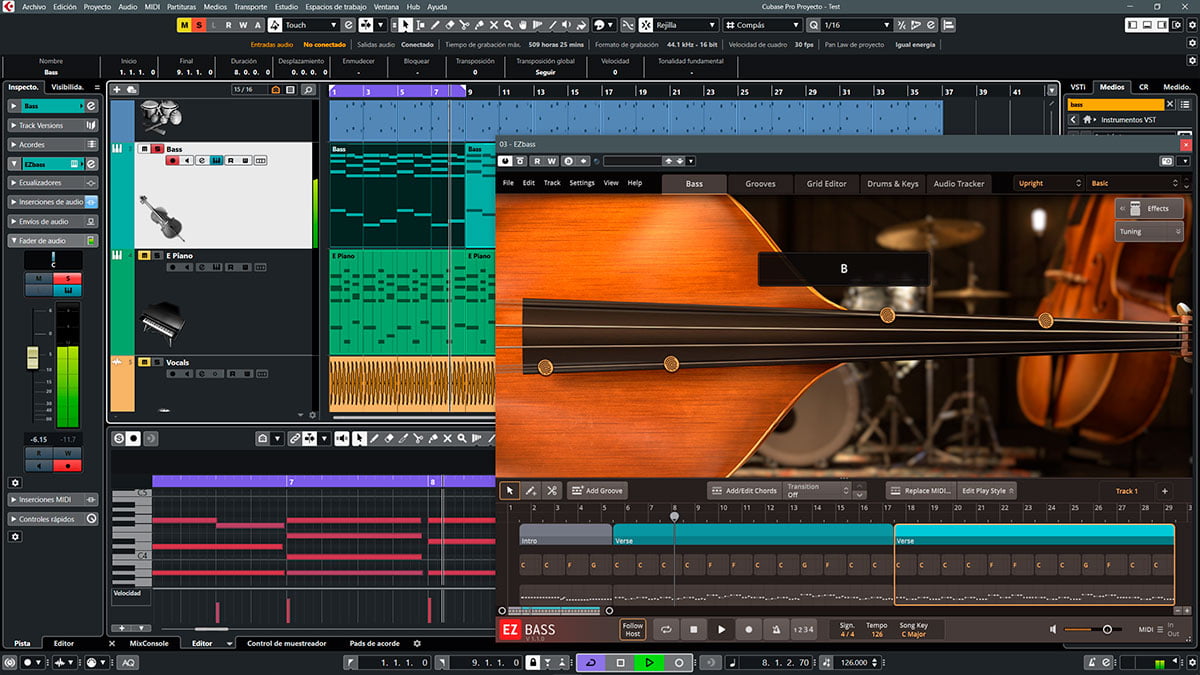Open the MixConsole tab in the lower zone
The width and height of the screenshot is (1200, 675).
click(x=149, y=643)
